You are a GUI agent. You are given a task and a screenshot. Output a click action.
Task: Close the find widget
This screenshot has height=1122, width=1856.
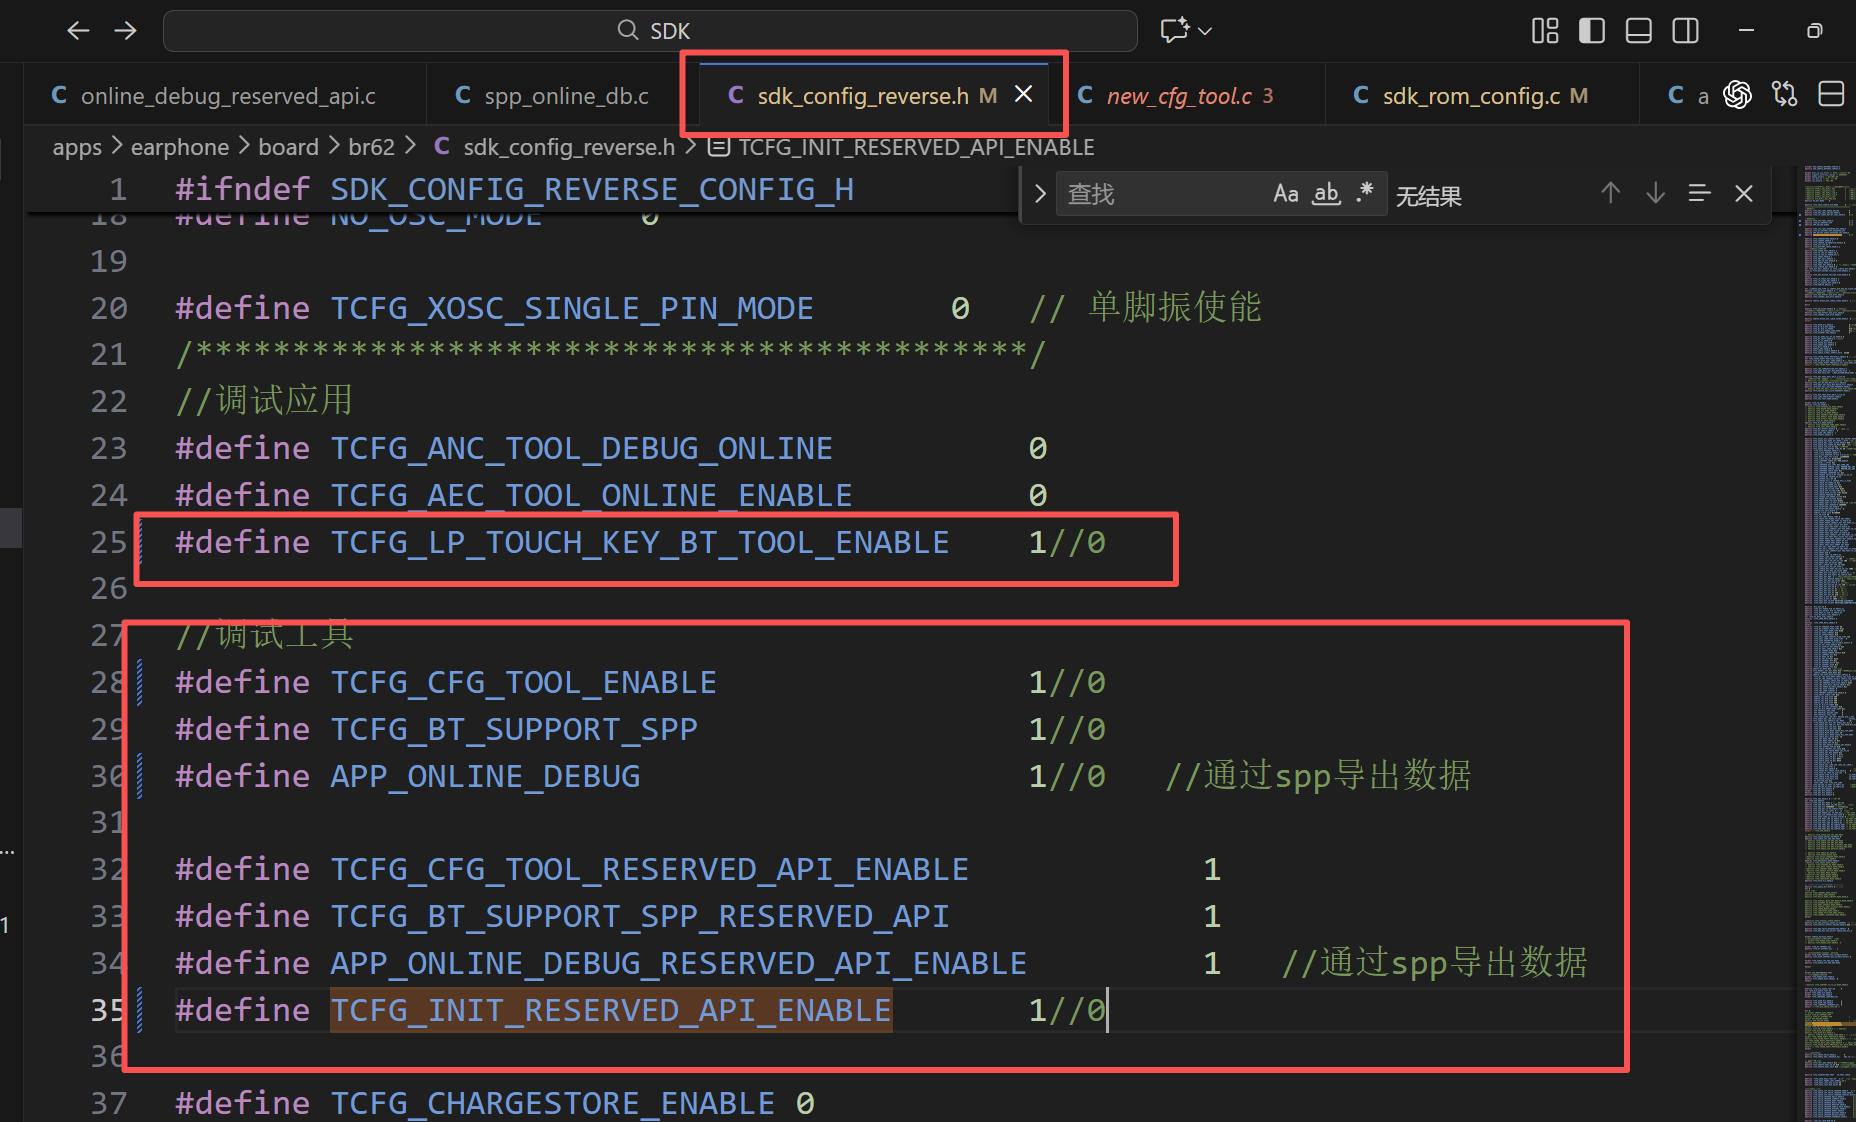(1744, 193)
